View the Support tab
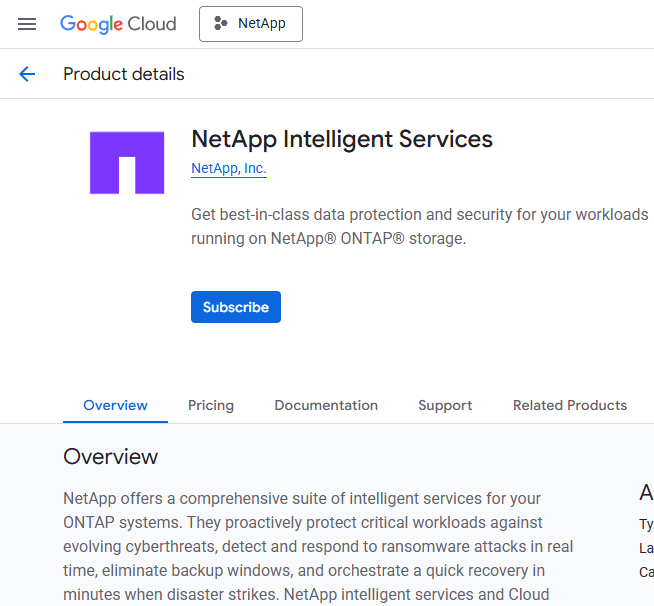This screenshot has height=606, width=654. [445, 405]
